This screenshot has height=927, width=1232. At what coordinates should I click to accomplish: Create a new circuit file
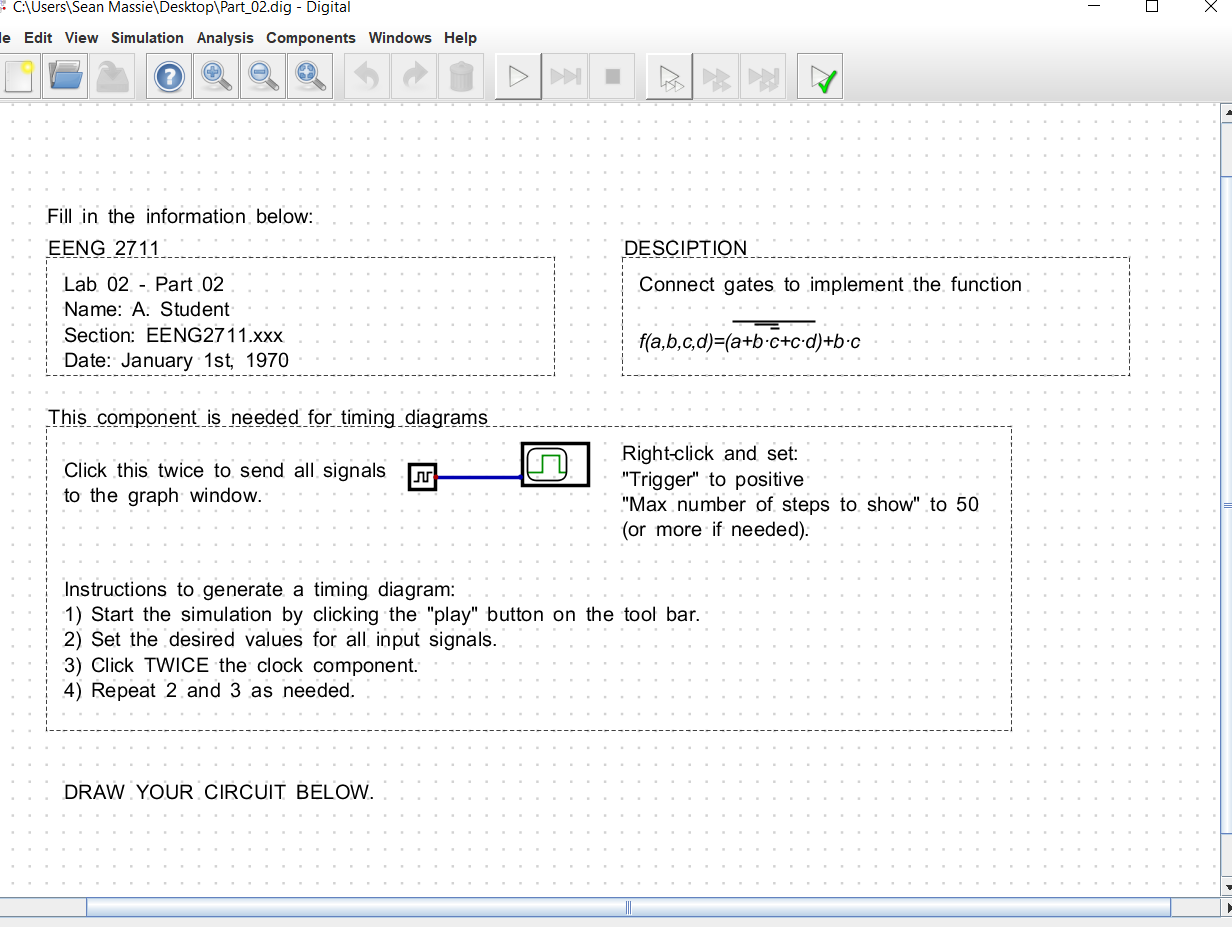20,75
